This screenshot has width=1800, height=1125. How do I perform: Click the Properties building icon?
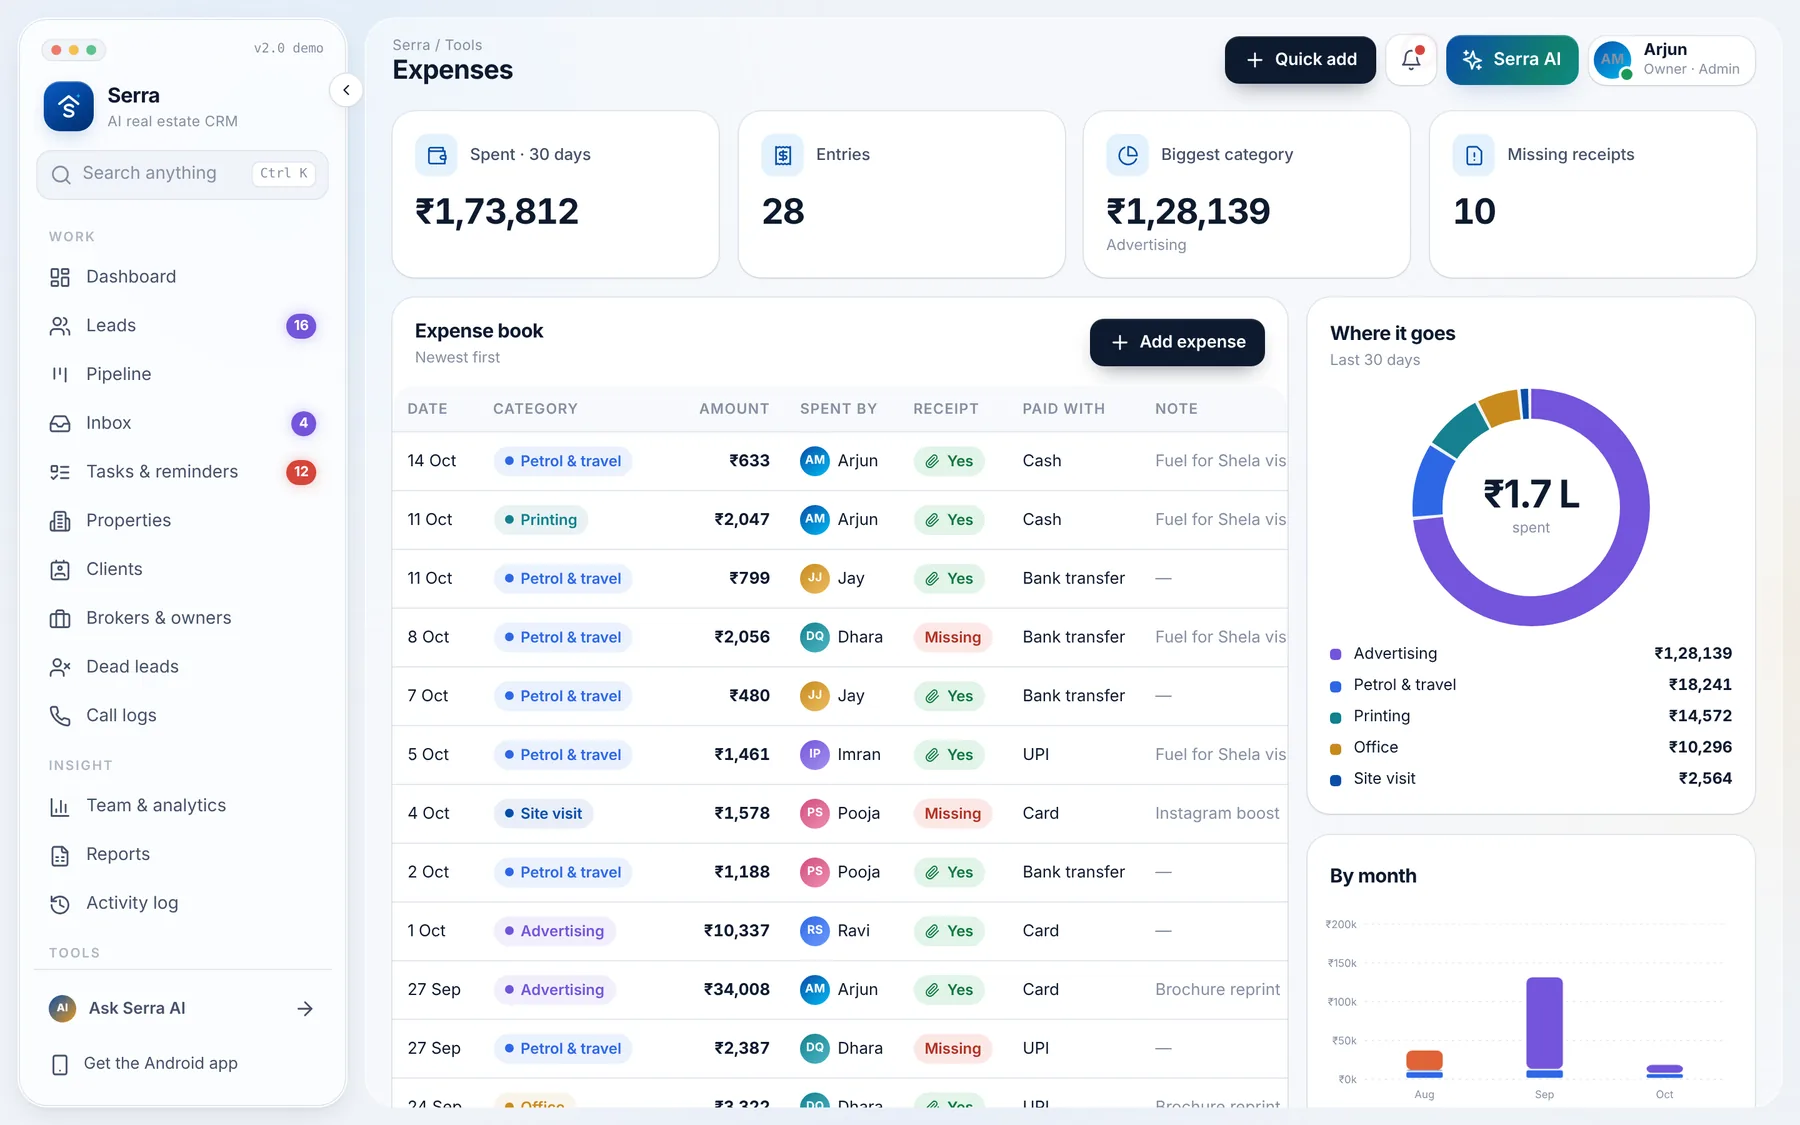[60, 521]
